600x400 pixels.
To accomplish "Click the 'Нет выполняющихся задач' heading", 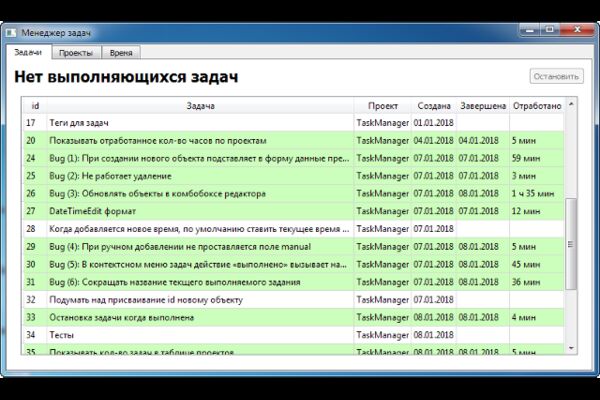I will 126,77.
